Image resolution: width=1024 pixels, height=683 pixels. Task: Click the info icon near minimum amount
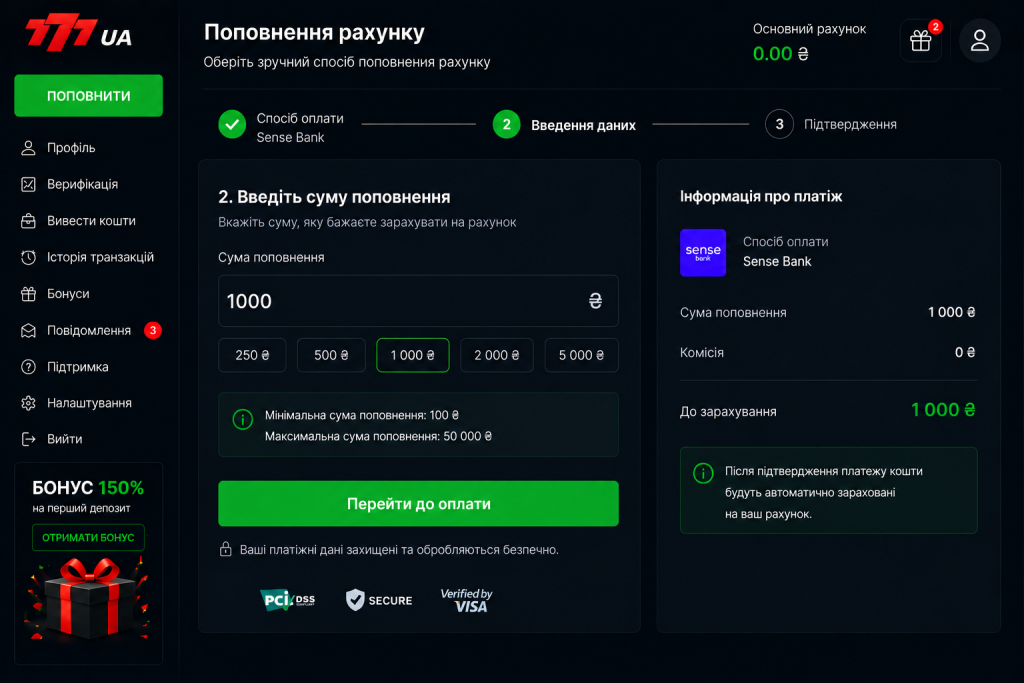tap(243, 419)
